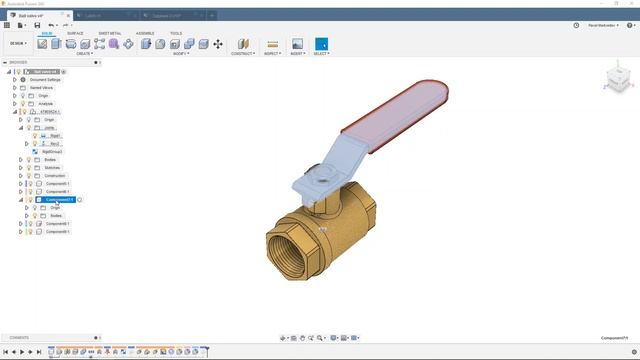Image resolution: width=640 pixels, height=360 pixels.
Task: Open the DESIGN workspace dropdown
Action: pos(18,43)
